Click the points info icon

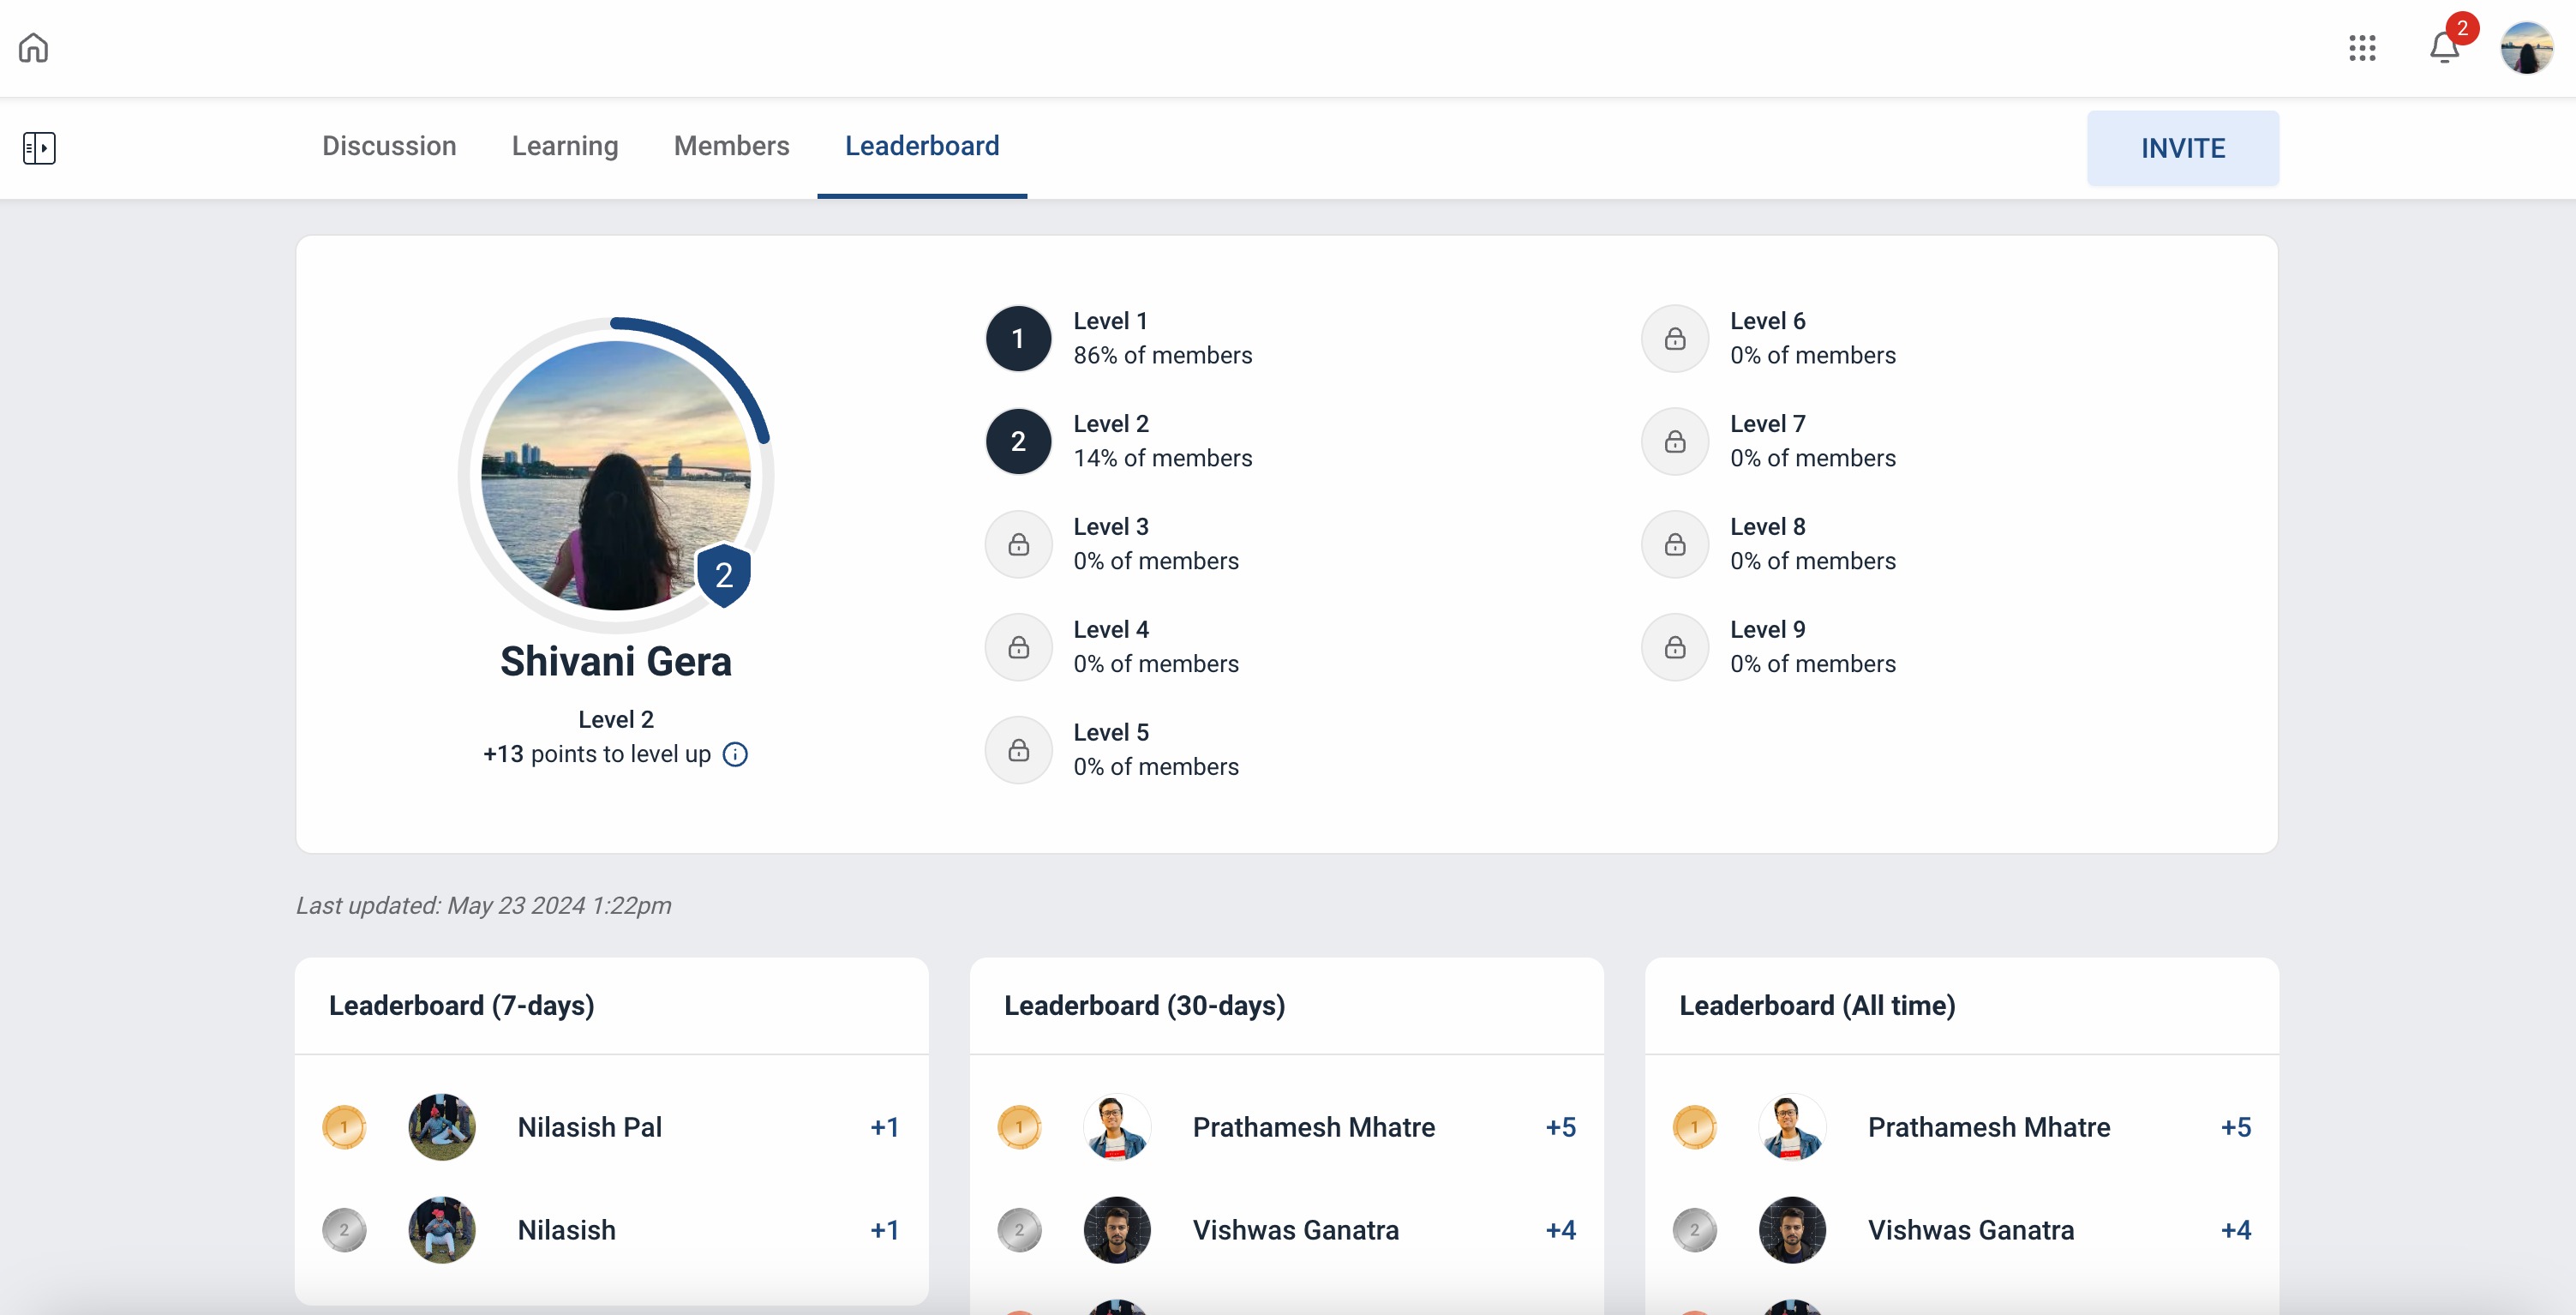pyautogui.click(x=735, y=754)
